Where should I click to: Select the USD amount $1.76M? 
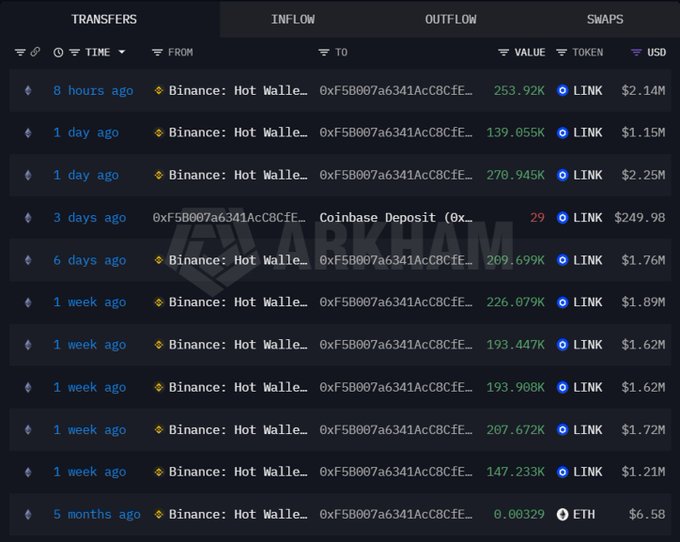click(643, 260)
